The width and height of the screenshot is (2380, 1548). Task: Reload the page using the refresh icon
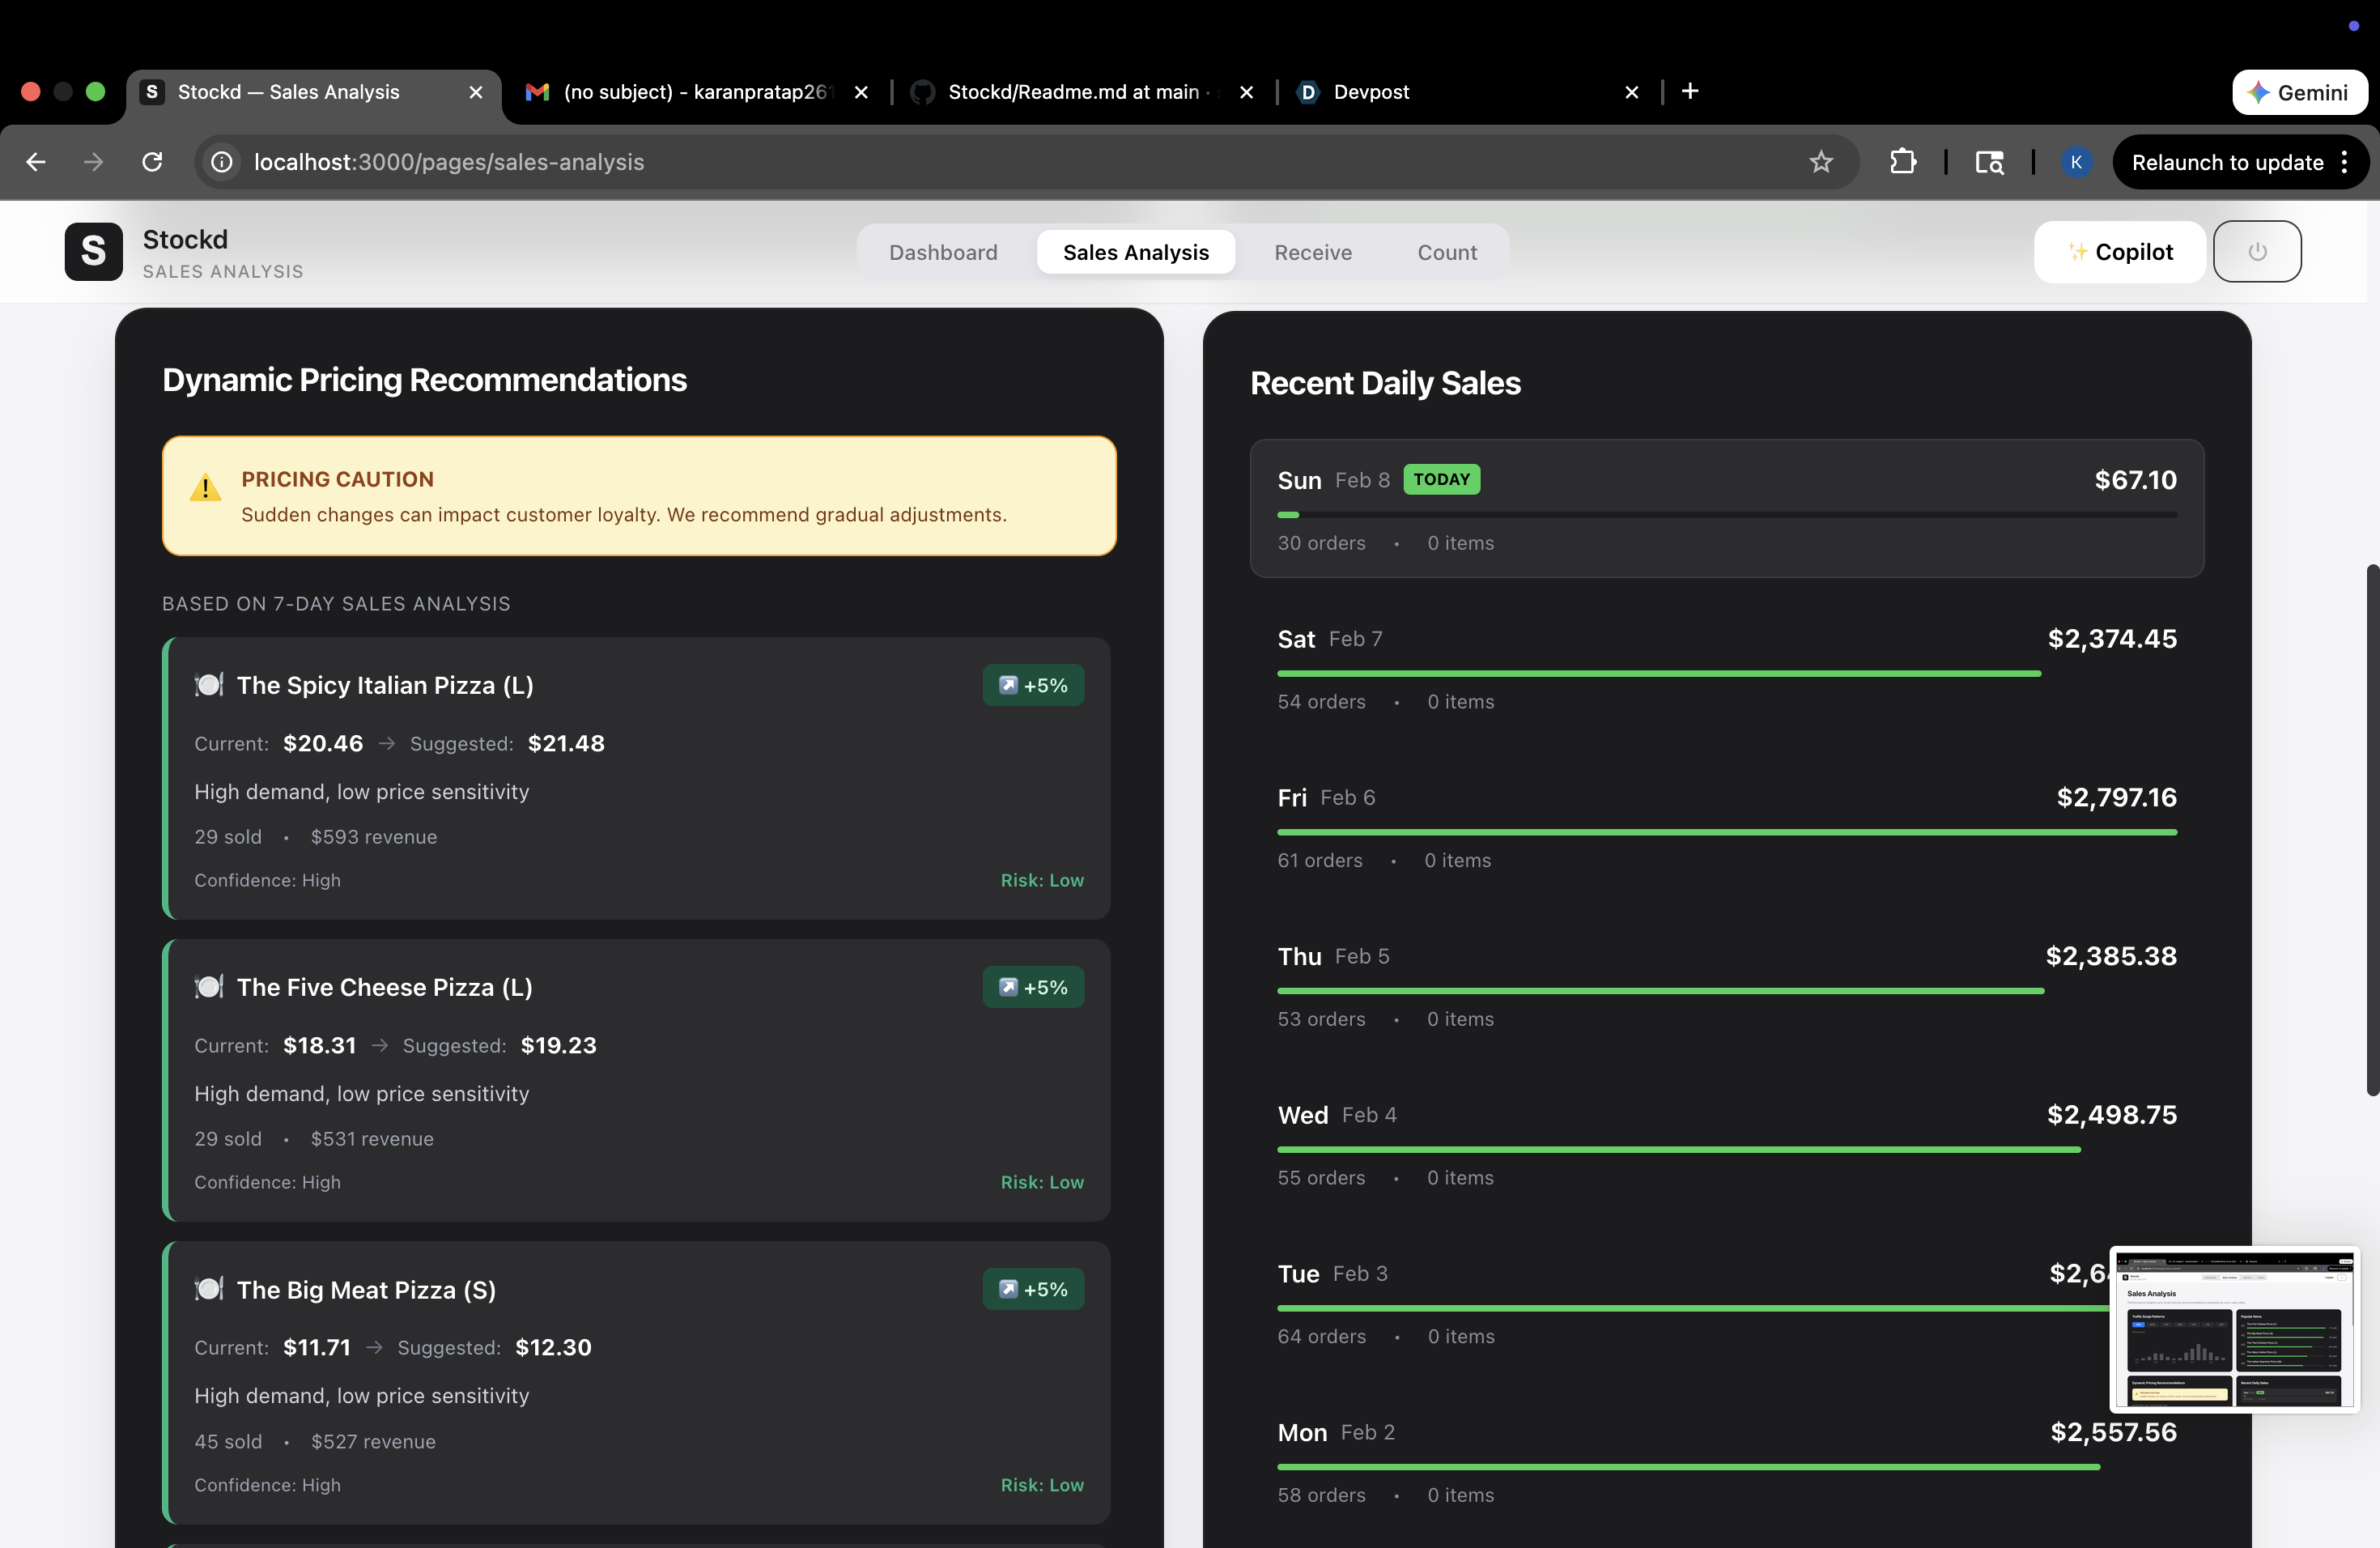point(152,162)
